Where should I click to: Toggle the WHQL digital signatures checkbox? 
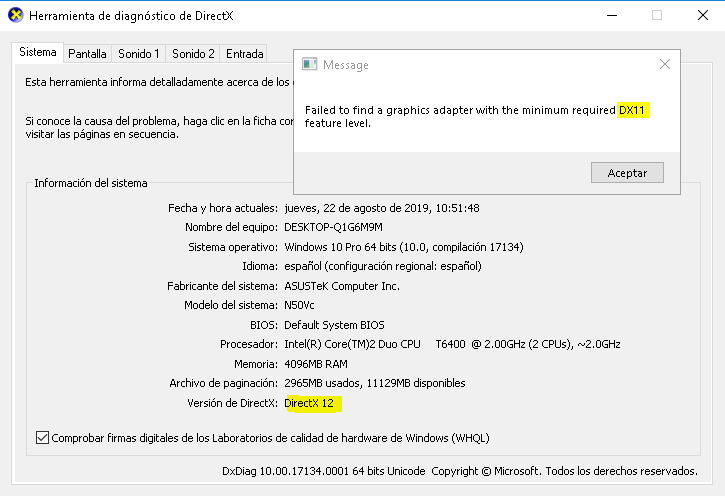pos(42,437)
